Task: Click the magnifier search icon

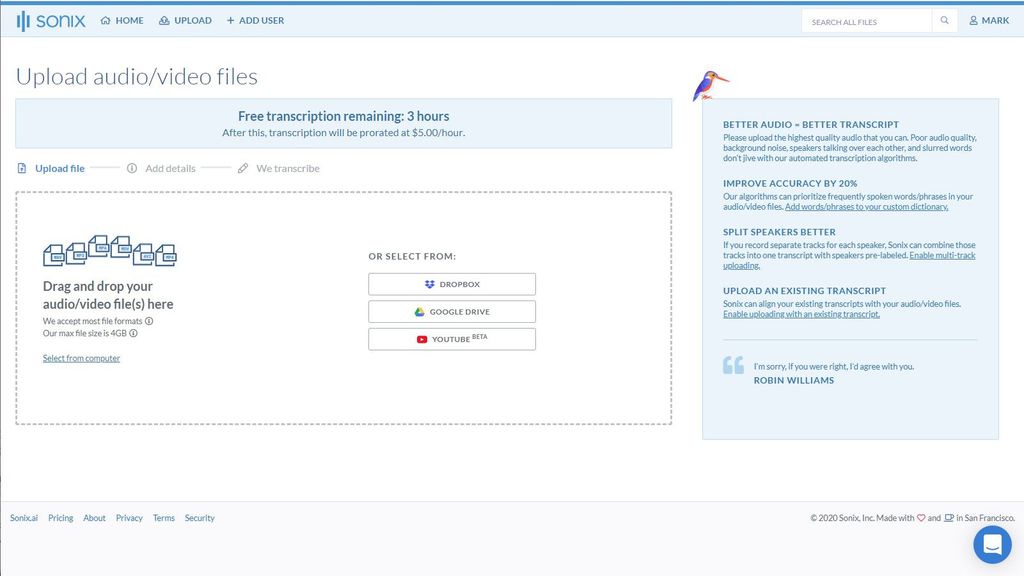Action: click(x=944, y=19)
